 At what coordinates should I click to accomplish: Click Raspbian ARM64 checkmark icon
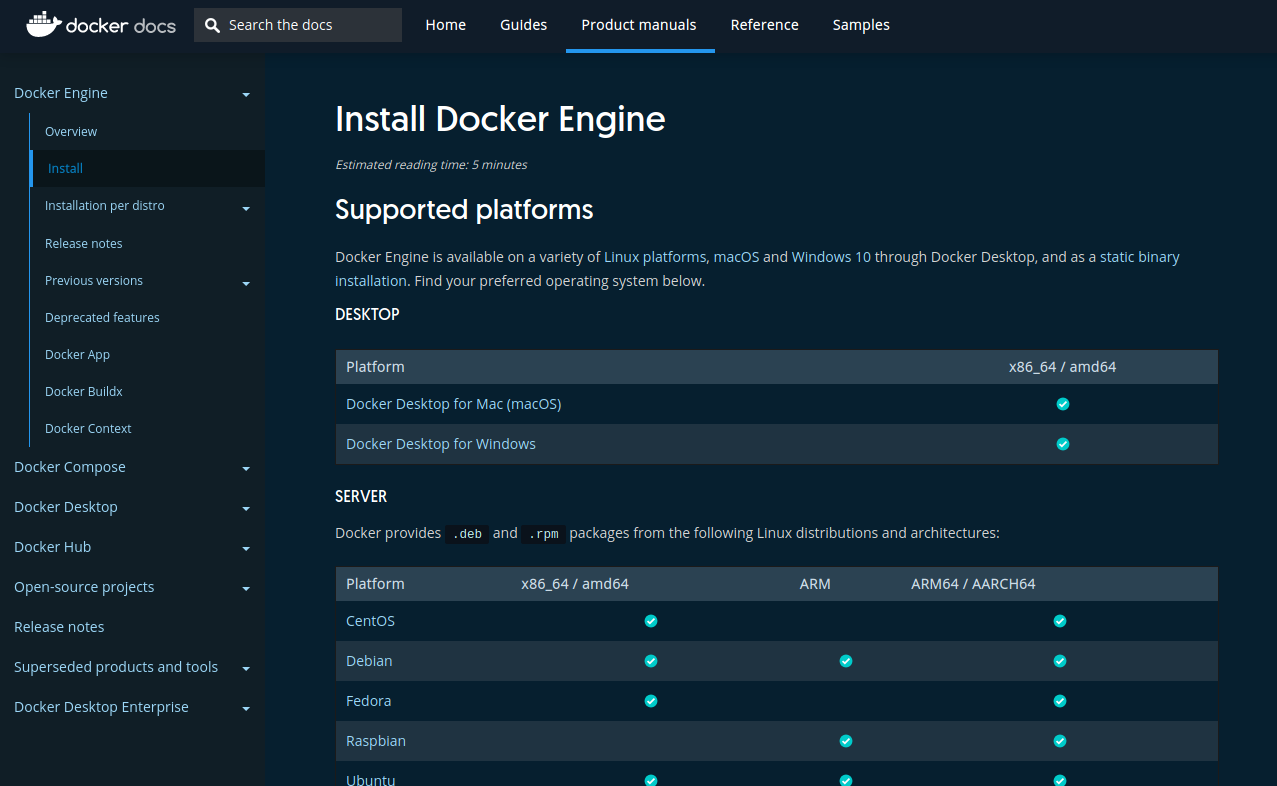tap(1060, 741)
